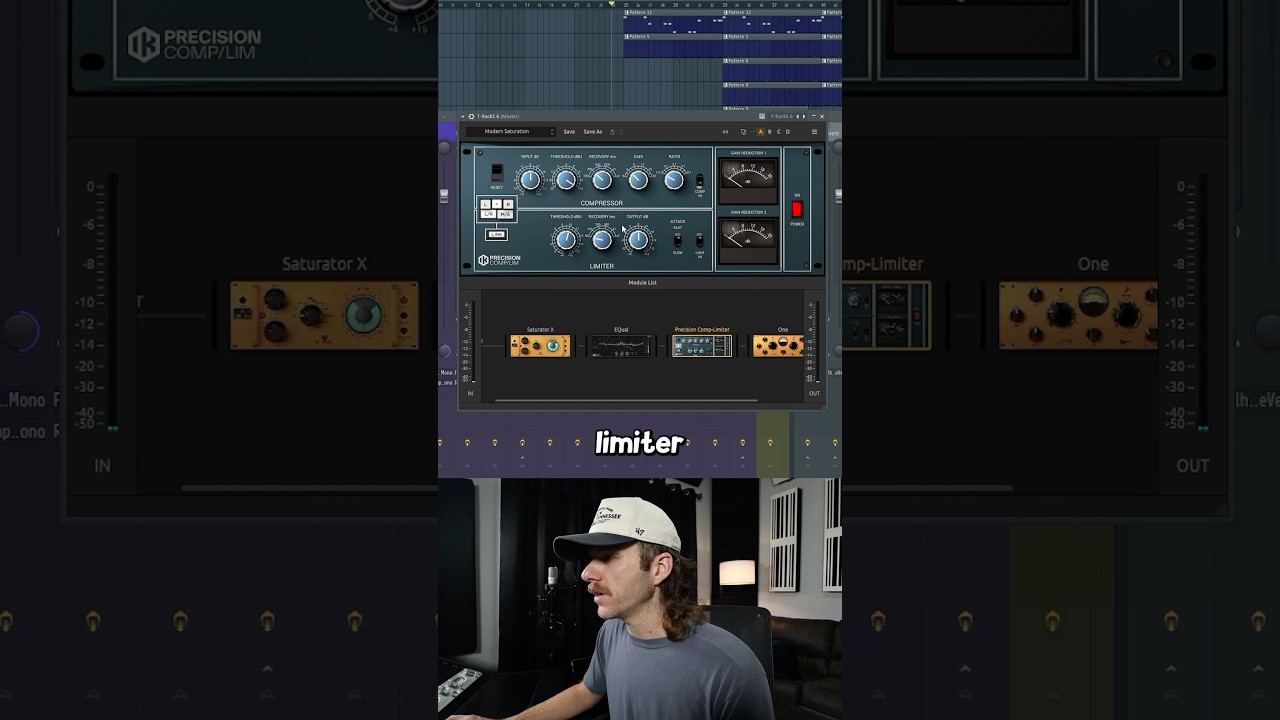Image resolution: width=1280 pixels, height=720 pixels.
Task: Toggle the red Power switch
Action: point(797,209)
